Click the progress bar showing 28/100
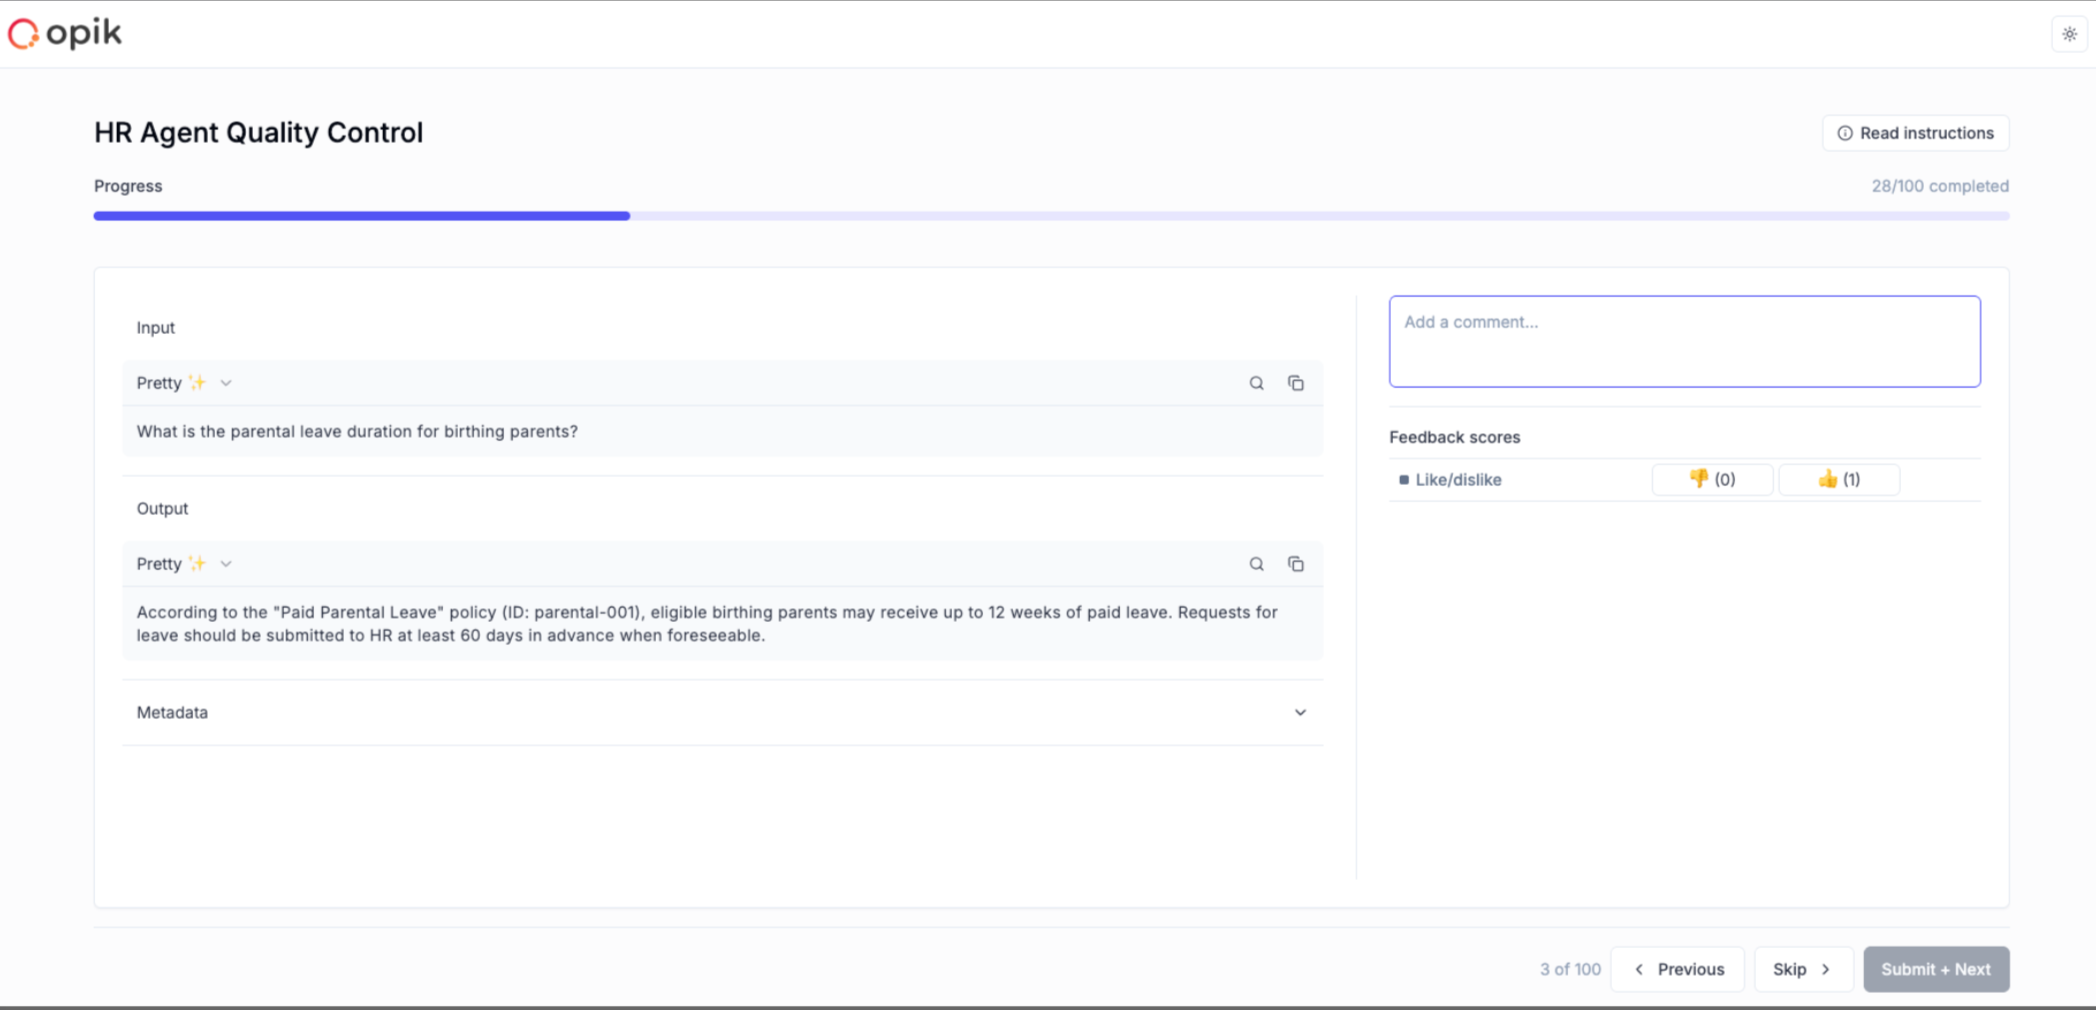The image size is (2096, 1010). (x=1050, y=215)
